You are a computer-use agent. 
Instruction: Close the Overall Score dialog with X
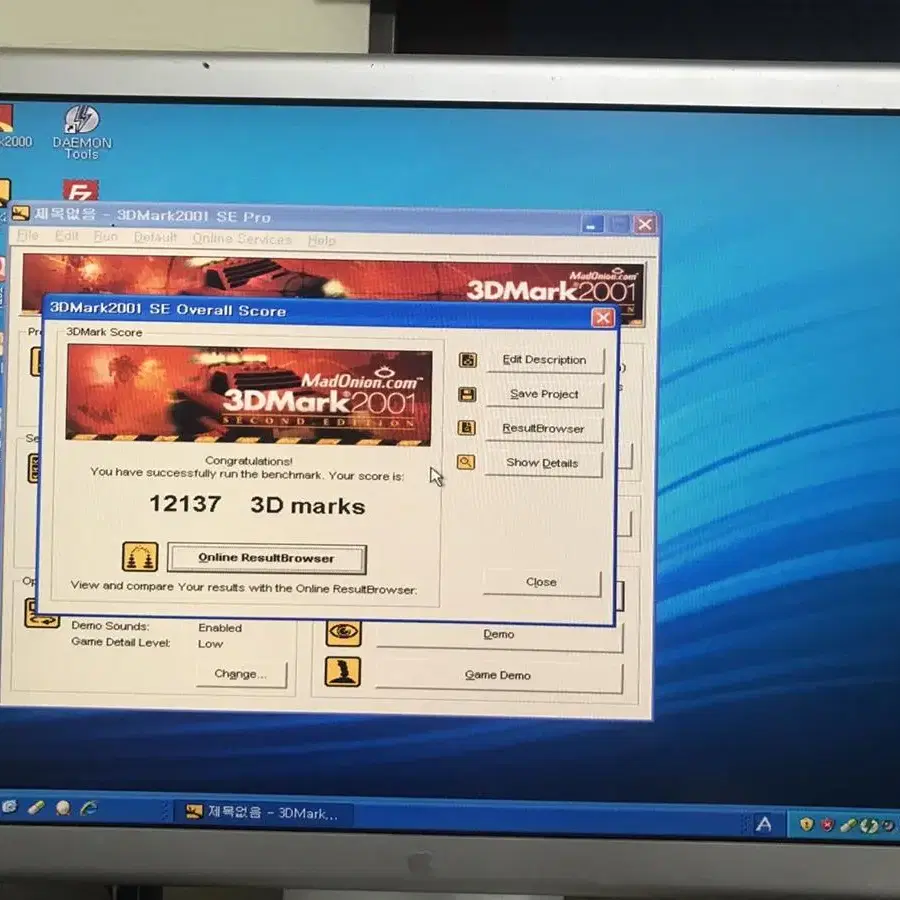pos(603,317)
